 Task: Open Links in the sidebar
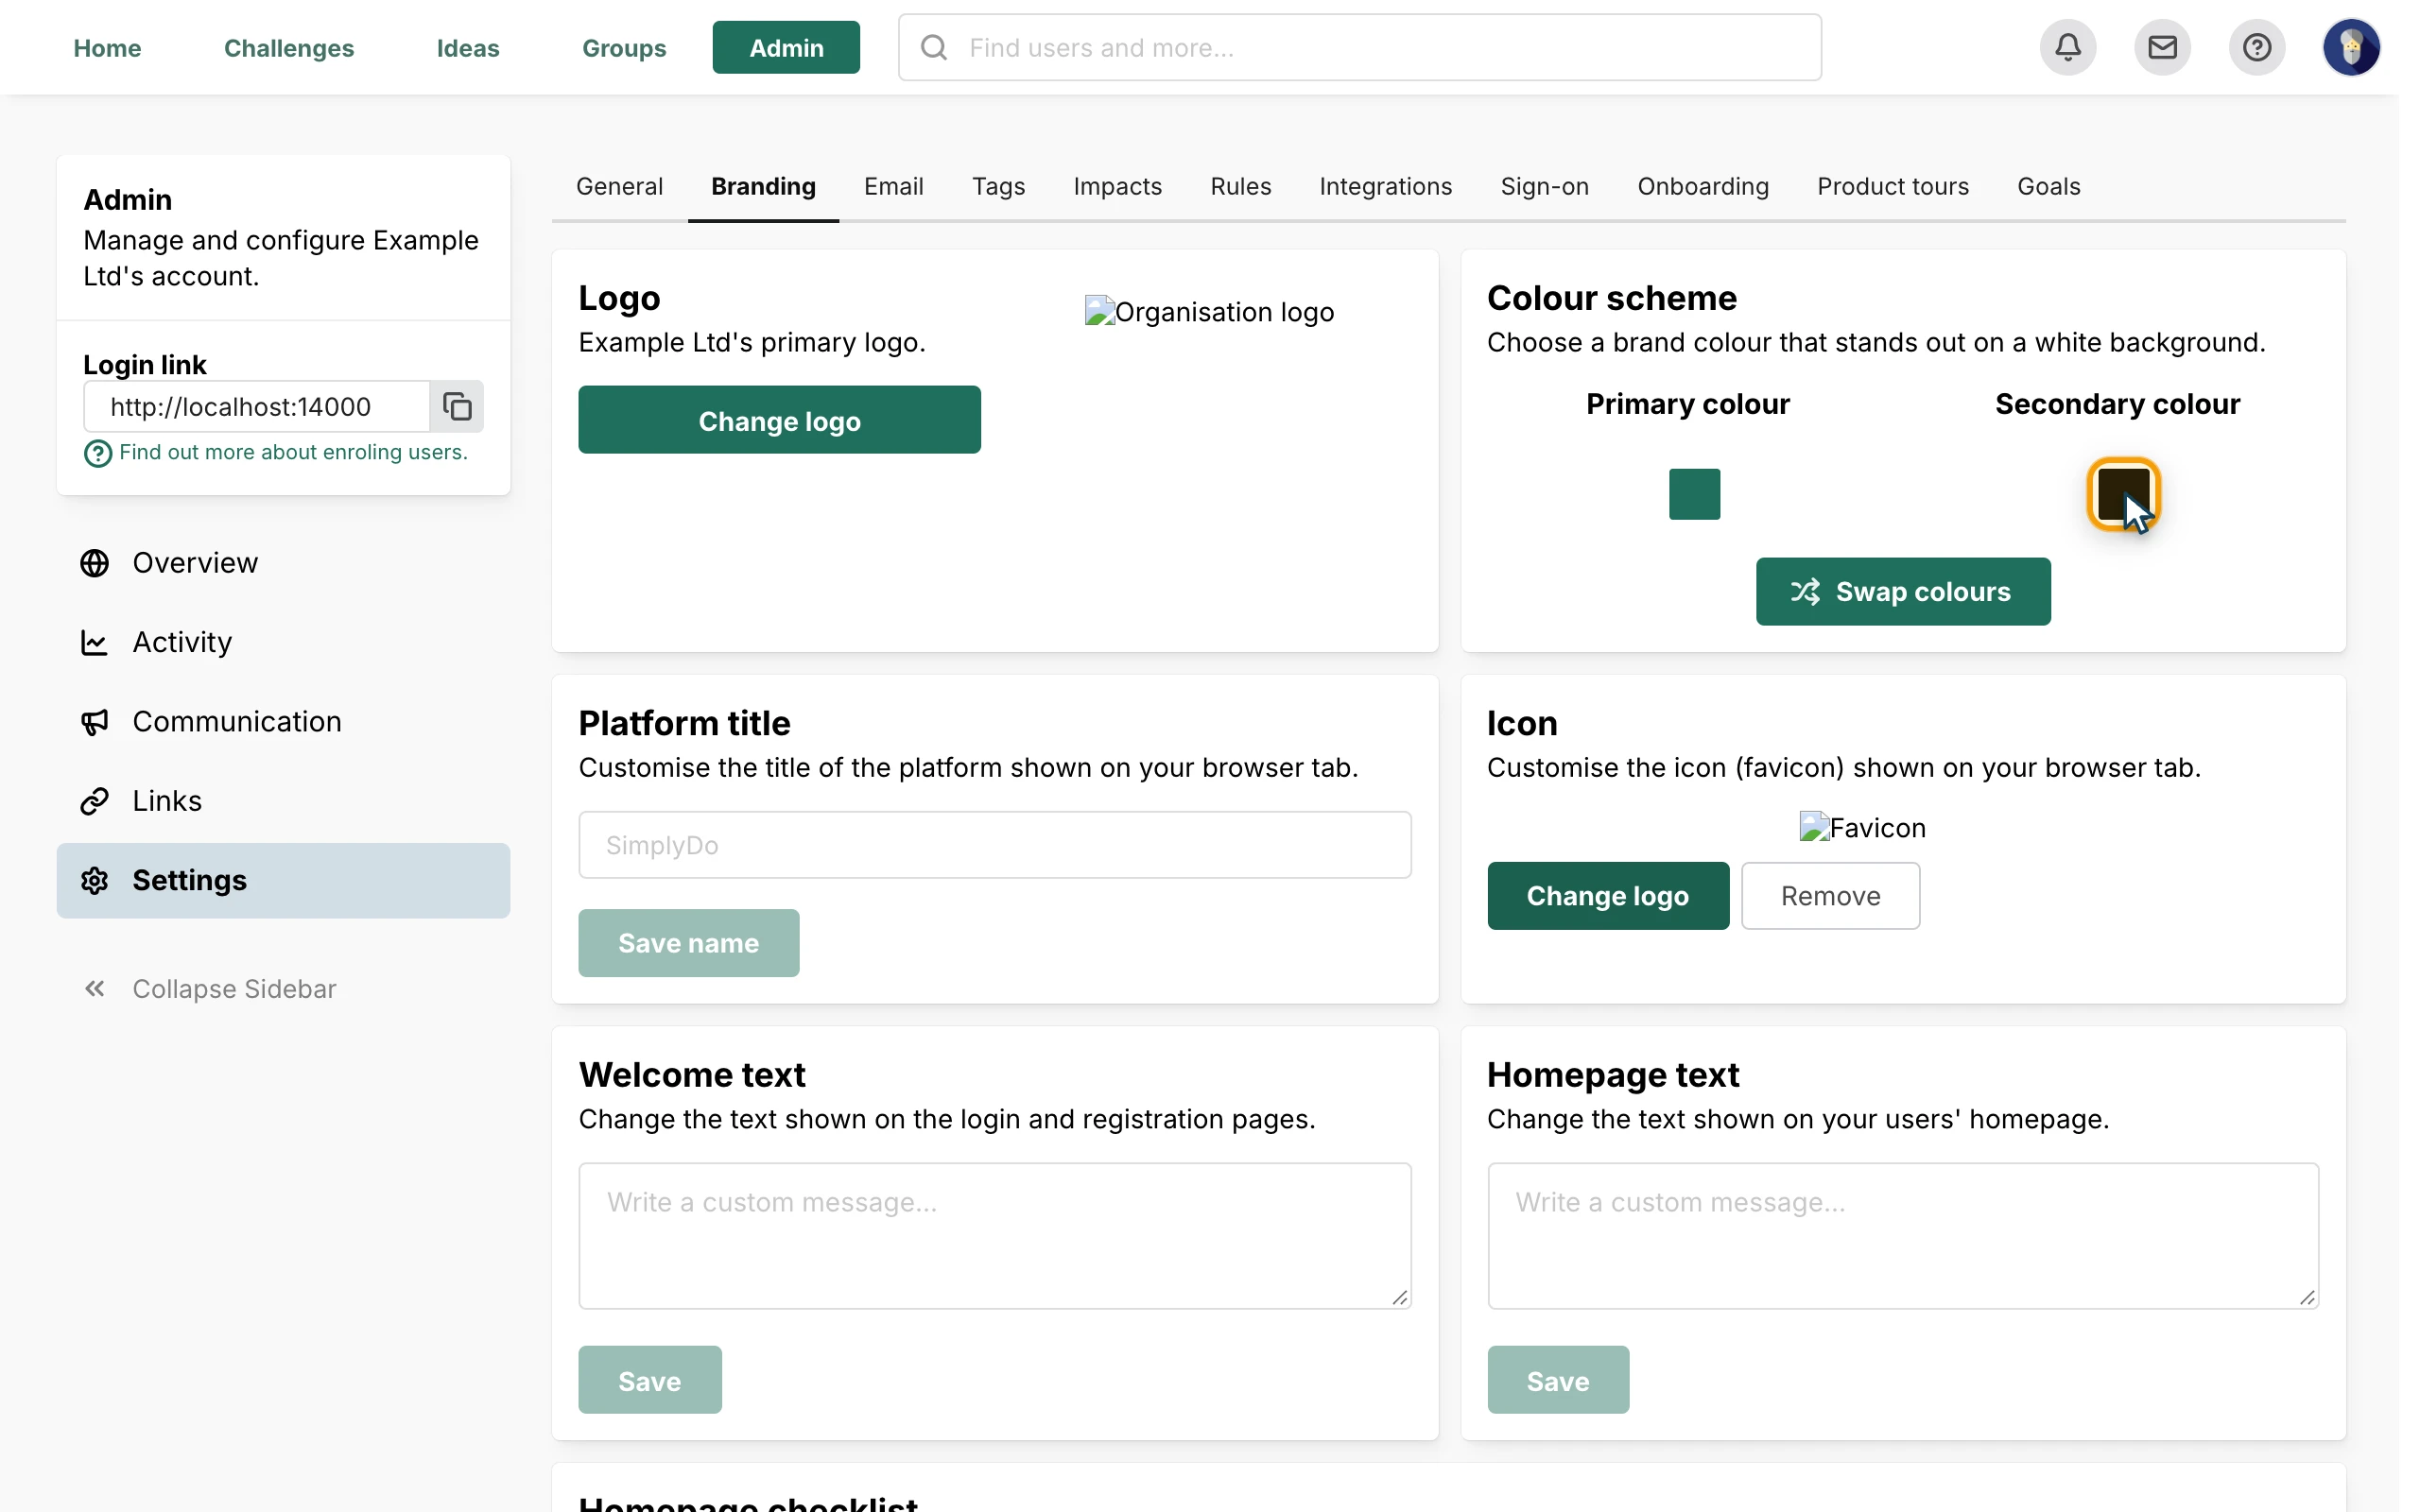click(x=283, y=801)
